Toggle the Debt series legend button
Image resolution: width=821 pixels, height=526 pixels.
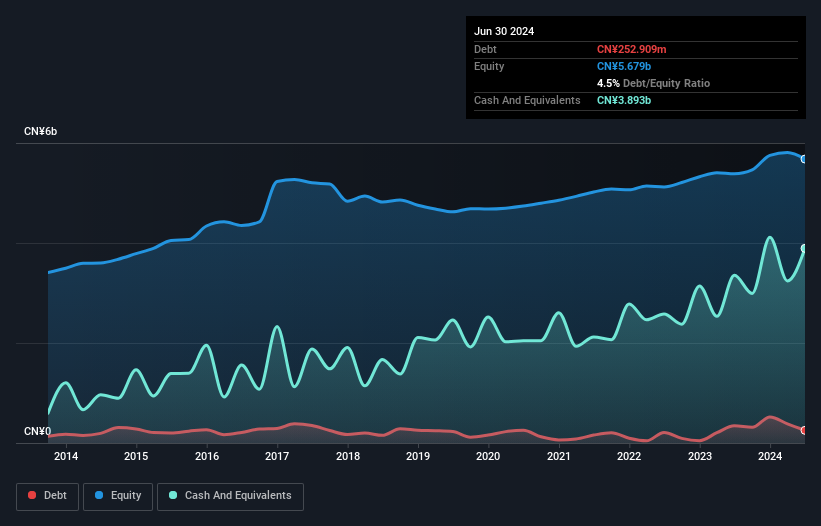48,496
